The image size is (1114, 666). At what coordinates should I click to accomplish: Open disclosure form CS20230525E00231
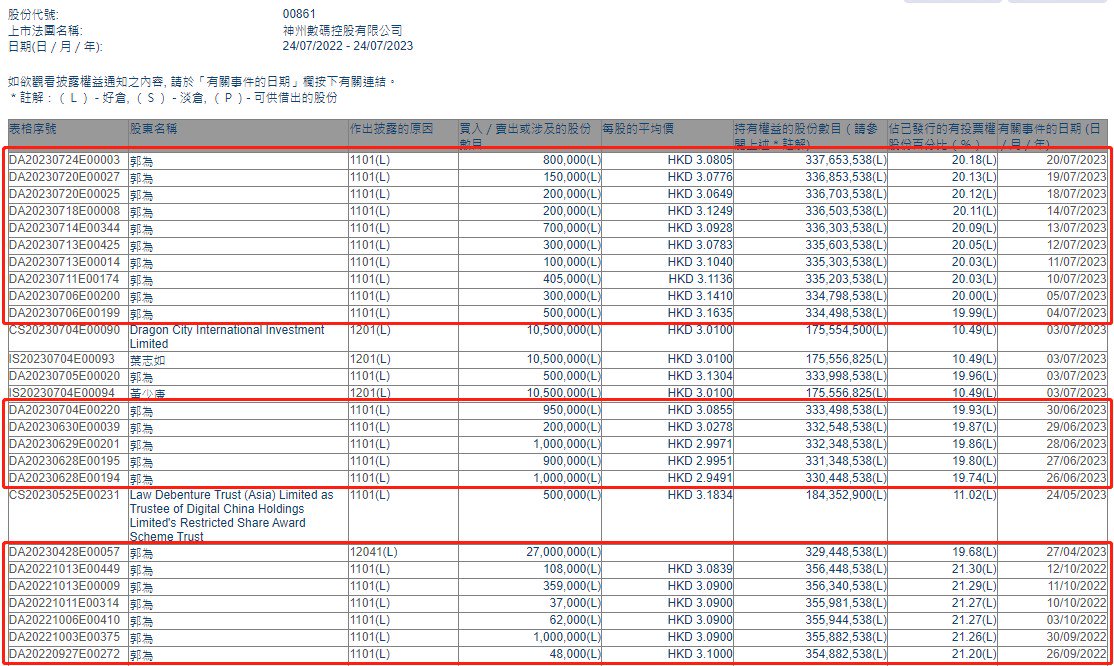point(62,493)
